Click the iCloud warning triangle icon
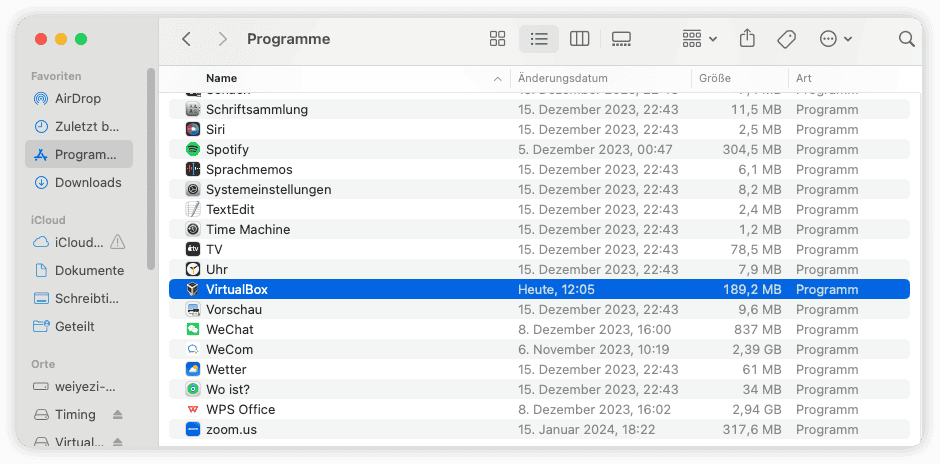Viewport: 940px width, 464px height. (118, 242)
